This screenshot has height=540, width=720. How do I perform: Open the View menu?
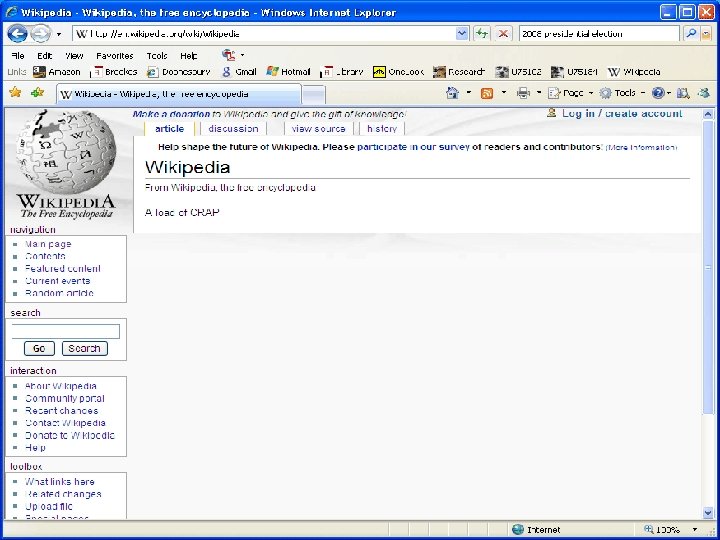coord(74,56)
